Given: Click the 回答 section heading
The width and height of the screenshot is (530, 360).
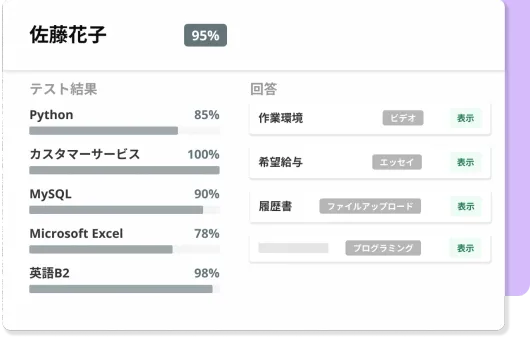Looking at the screenshot, I should pyautogui.click(x=264, y=89).
